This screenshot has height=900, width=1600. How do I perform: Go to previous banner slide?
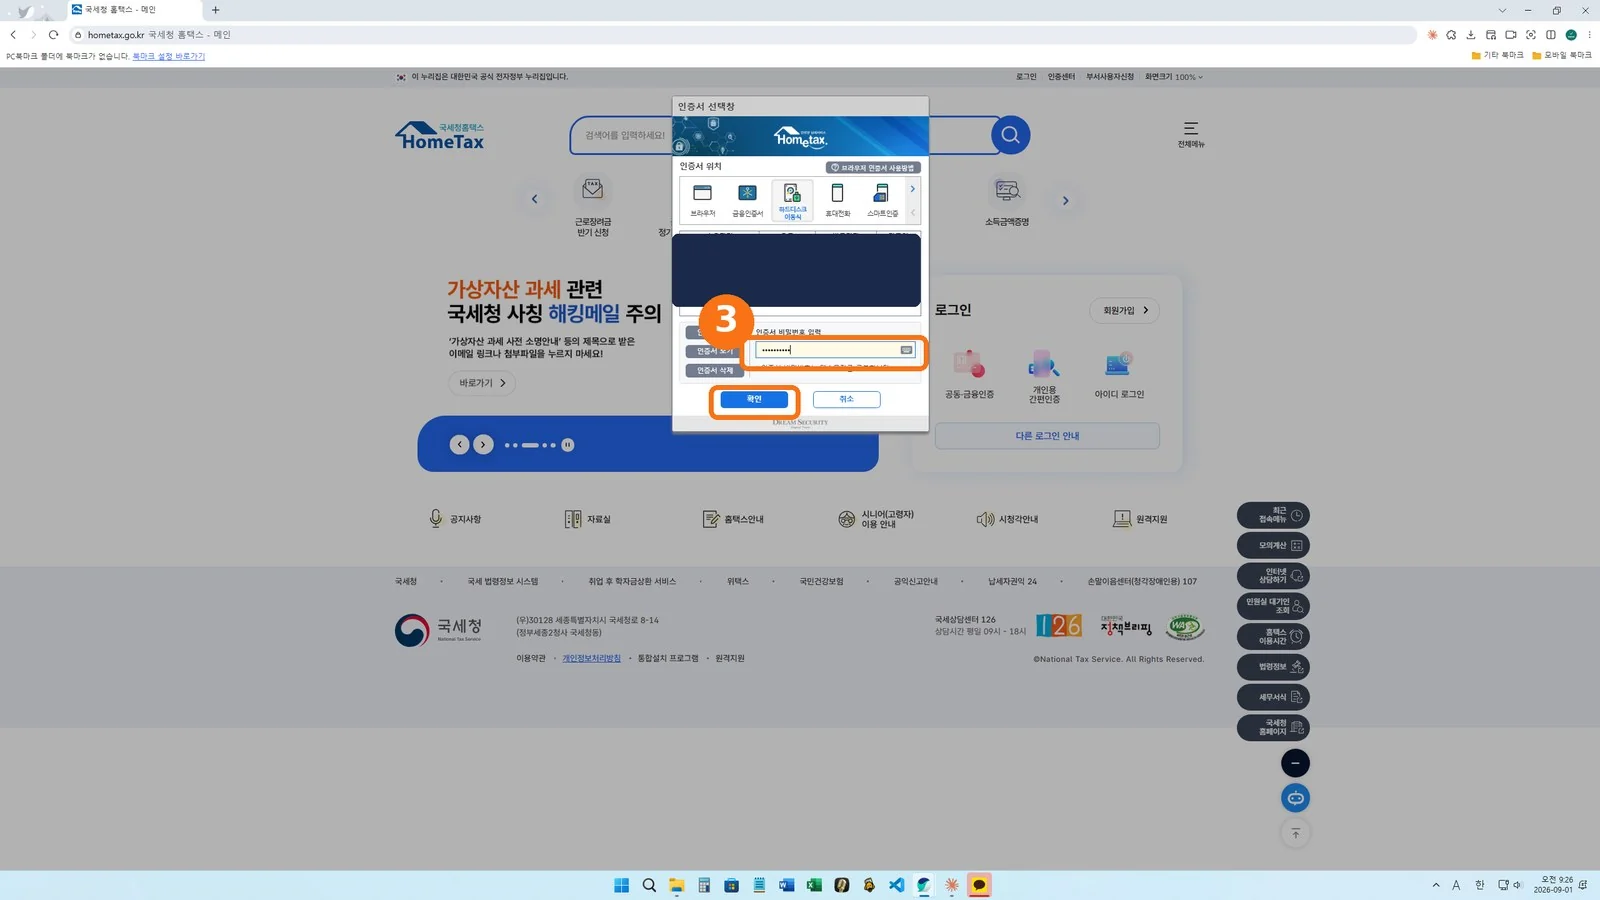[459, 445]
